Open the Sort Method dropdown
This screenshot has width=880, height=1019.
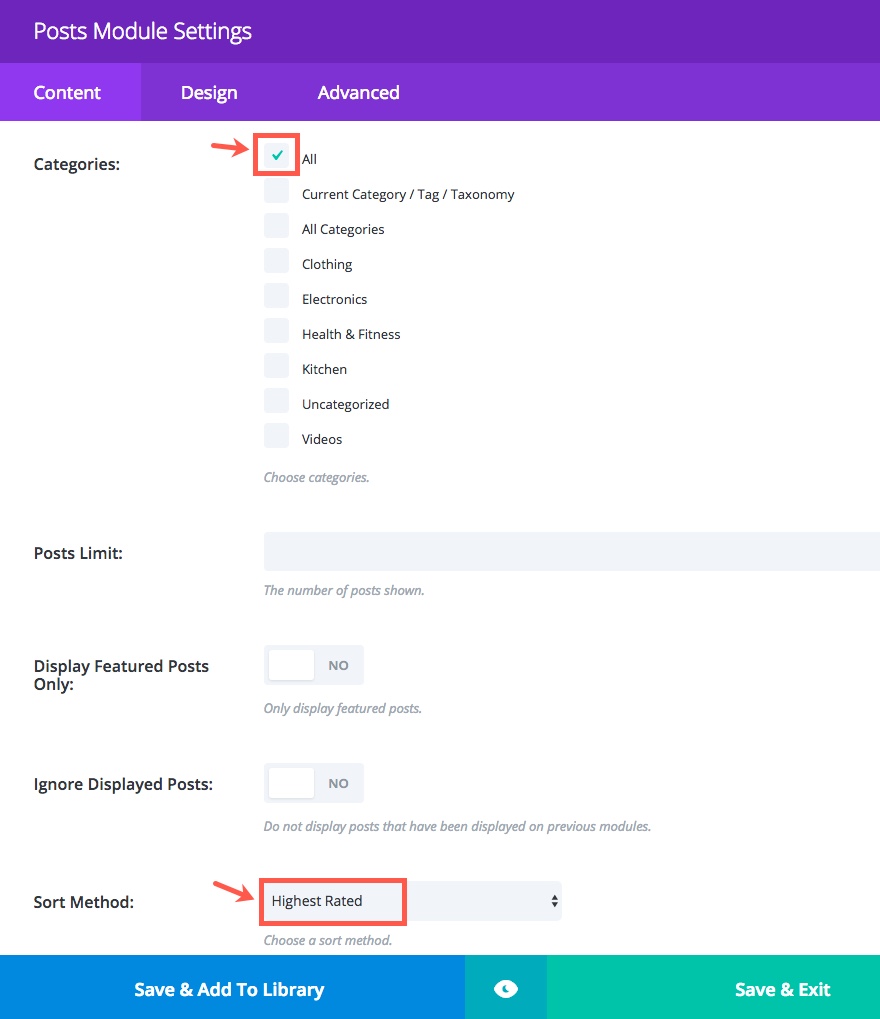tap(412, 901)
